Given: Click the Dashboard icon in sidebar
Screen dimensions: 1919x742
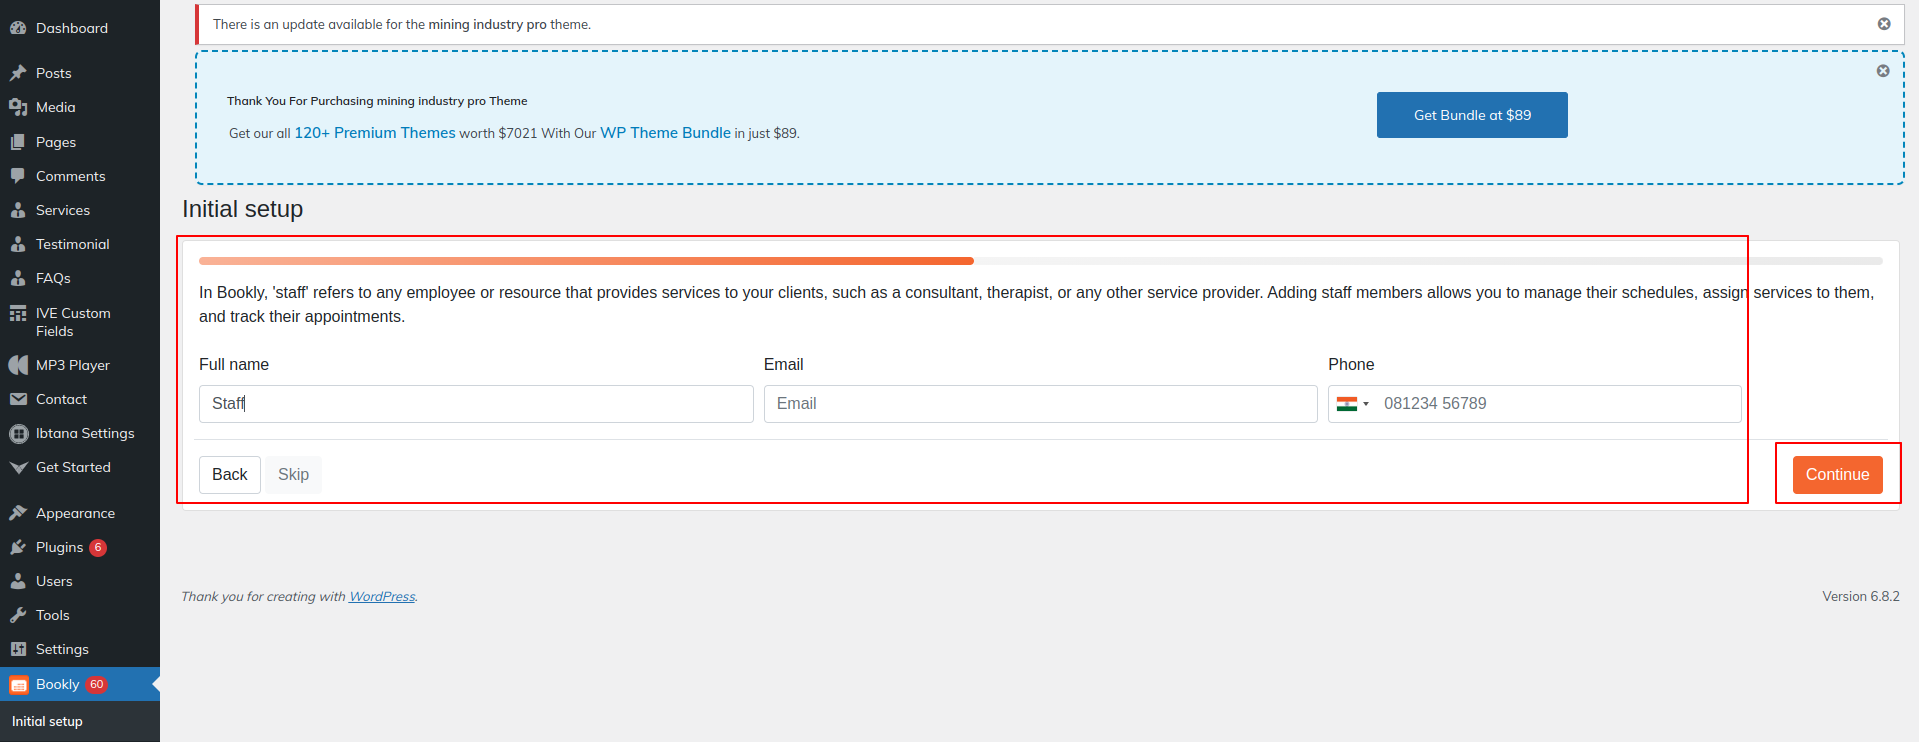Looking at the screenshot, I should tap(18, 28).
